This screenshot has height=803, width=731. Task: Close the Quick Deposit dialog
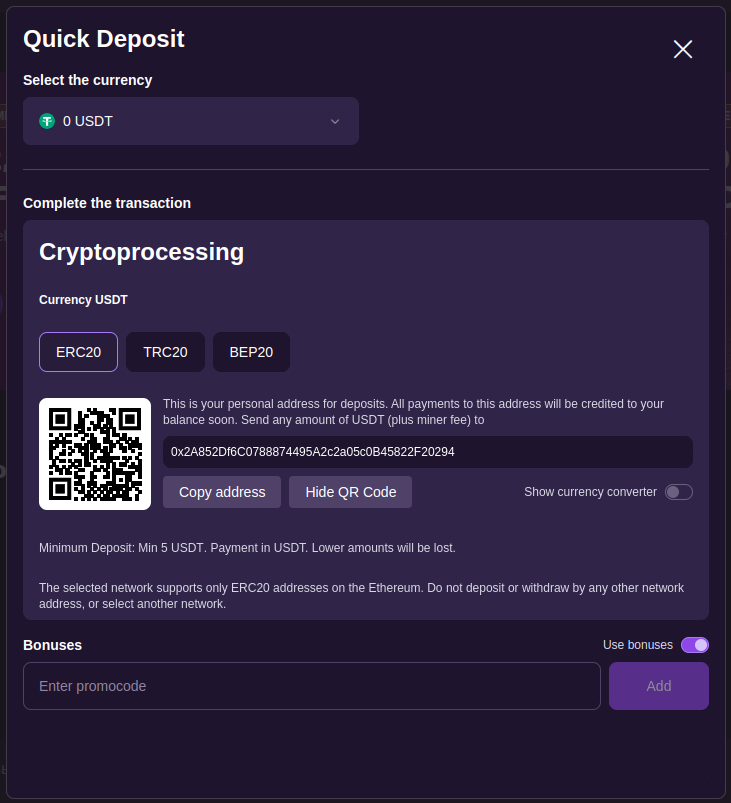click(683, 49)
